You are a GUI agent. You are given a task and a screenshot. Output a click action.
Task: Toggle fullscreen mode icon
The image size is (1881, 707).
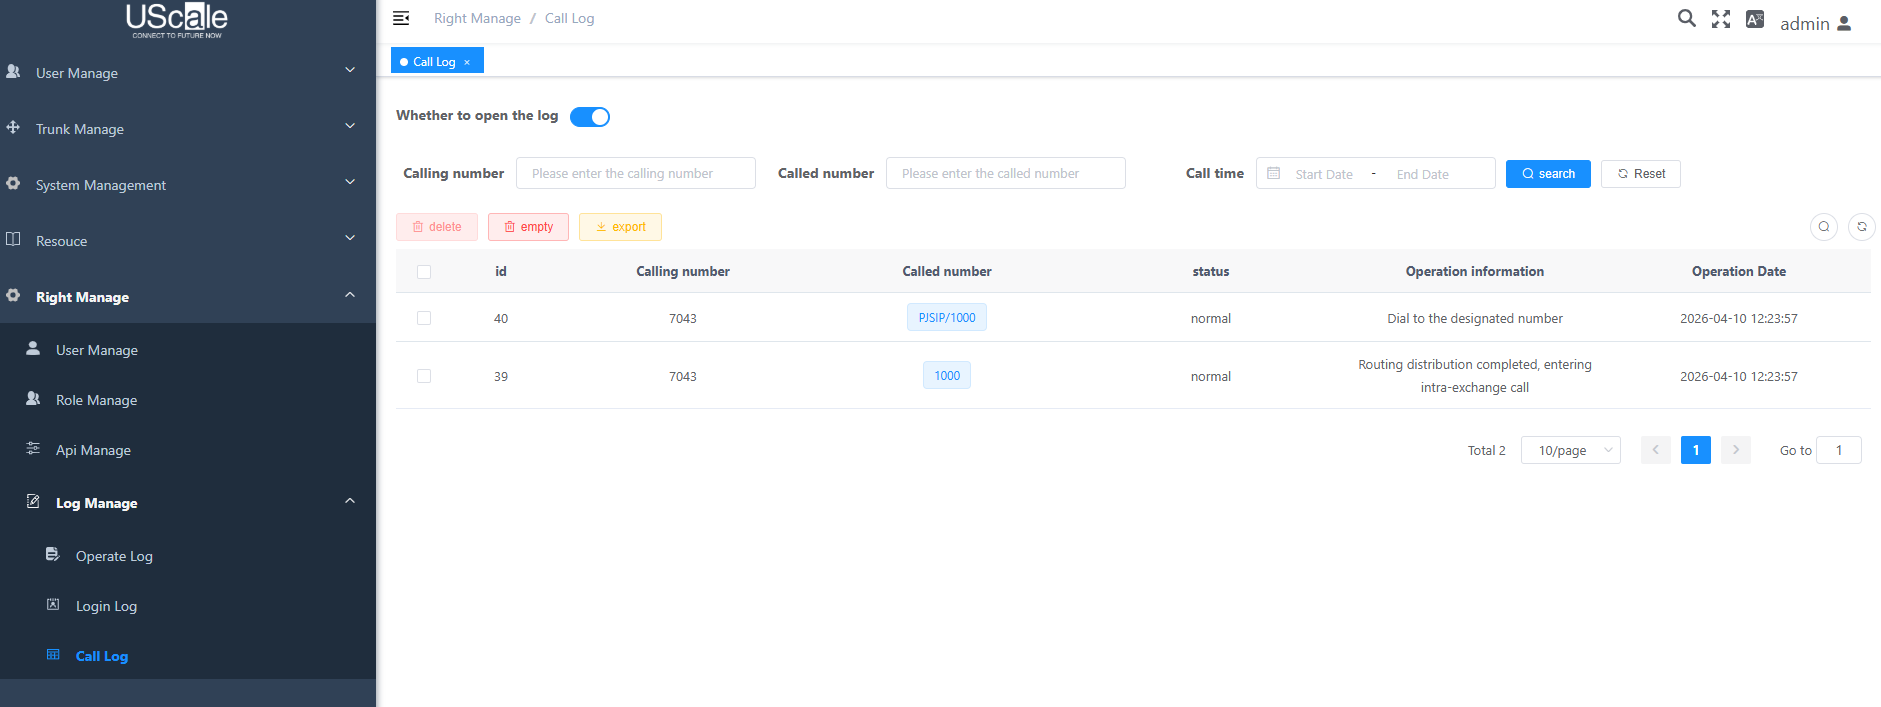(x=1721, y=19)
